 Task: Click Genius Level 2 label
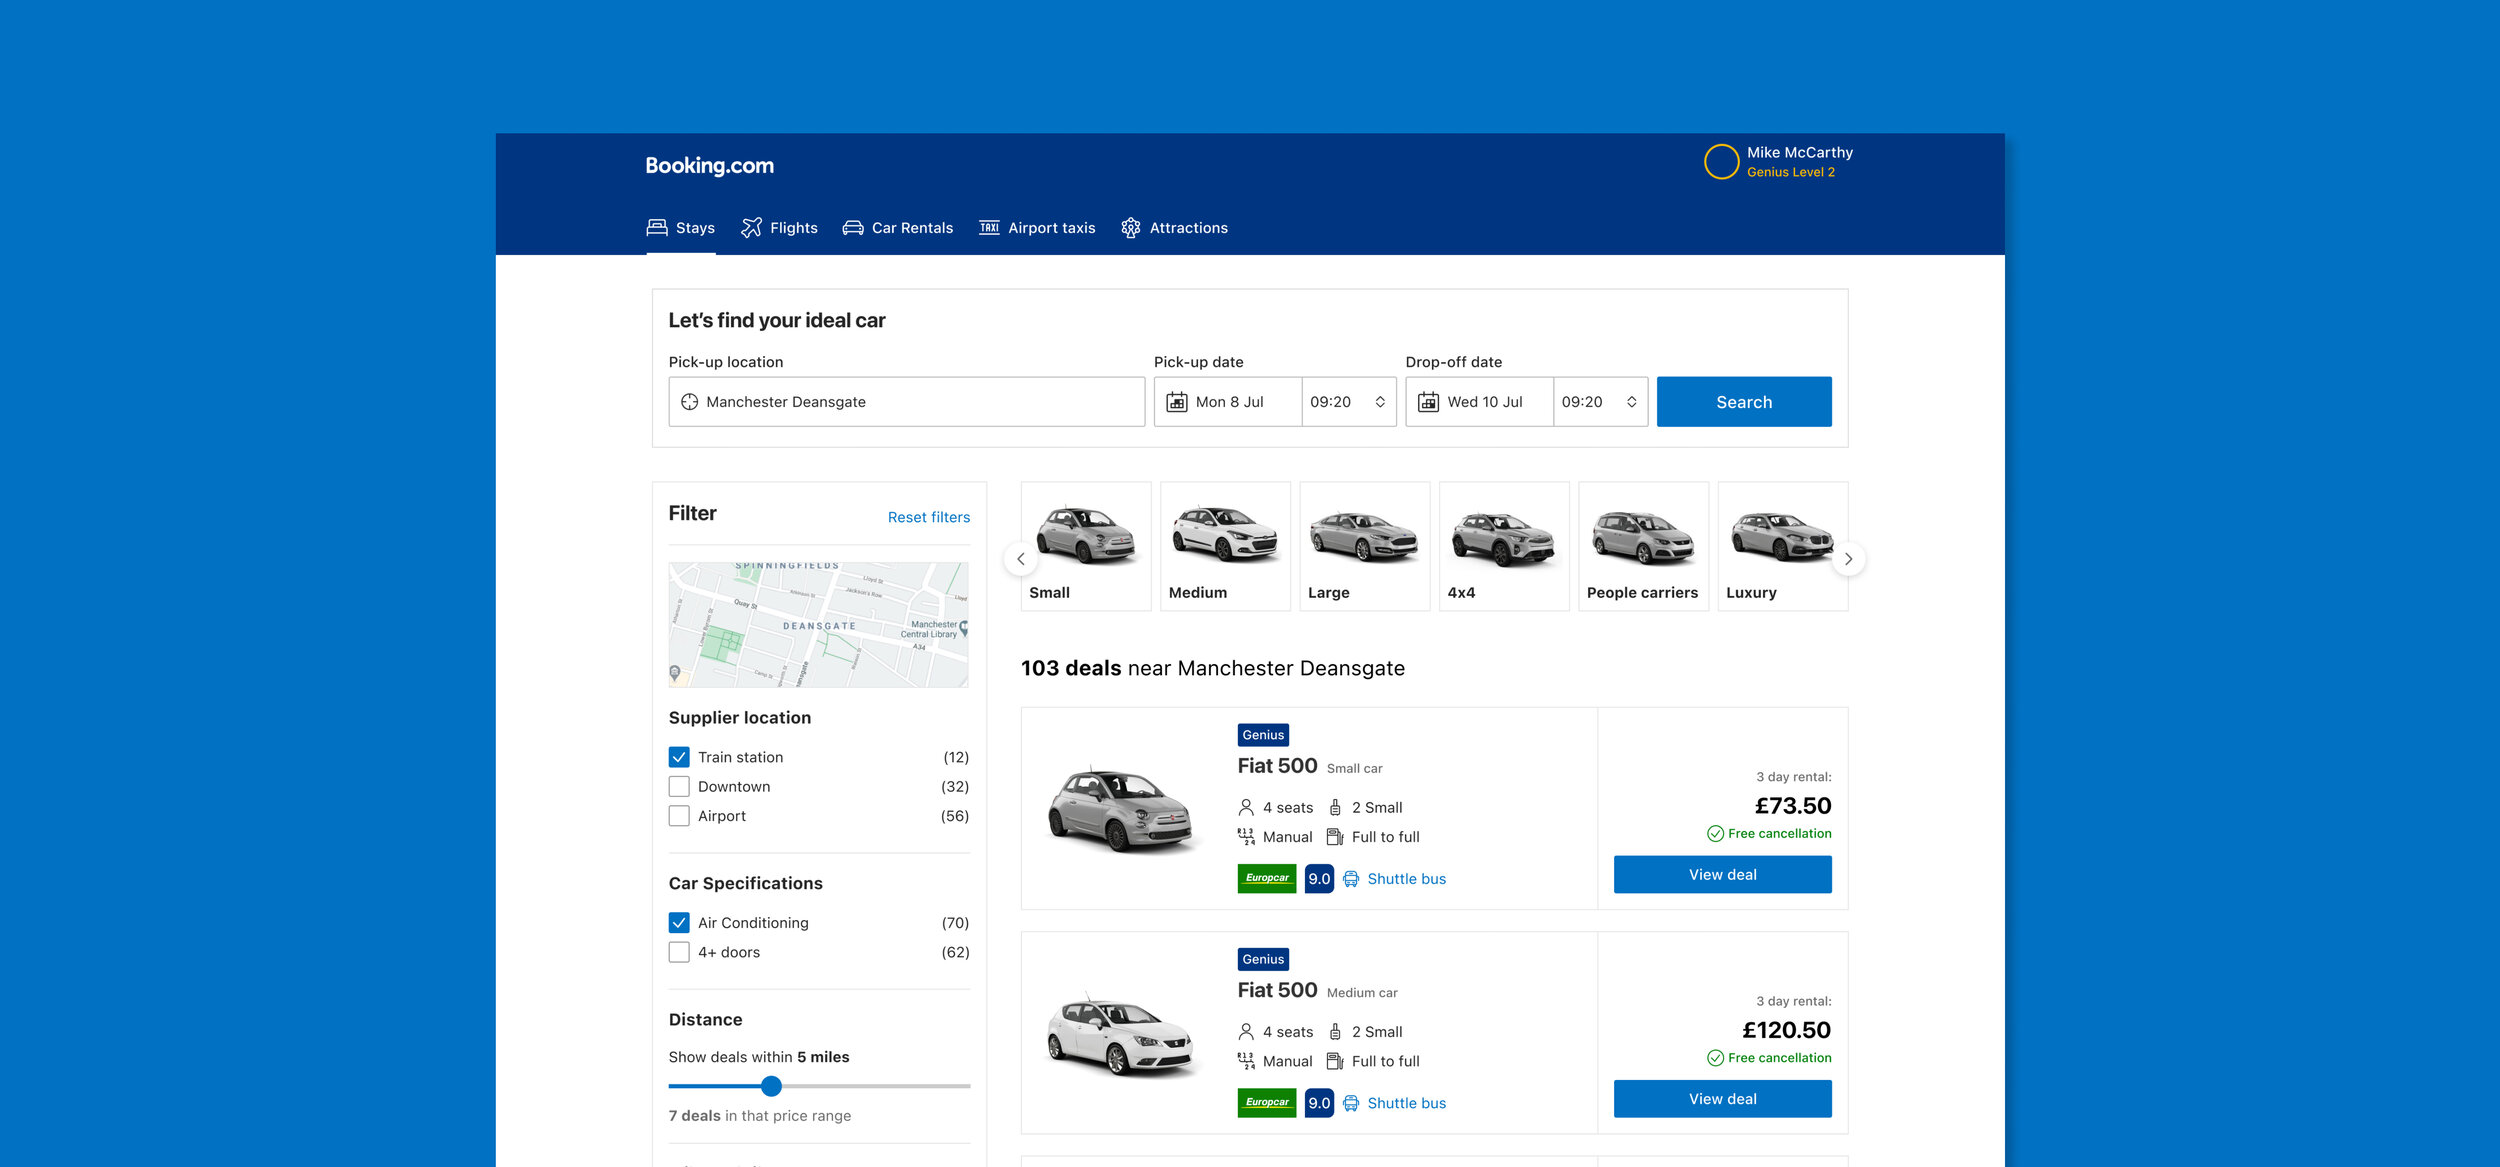pos(1790,172)
